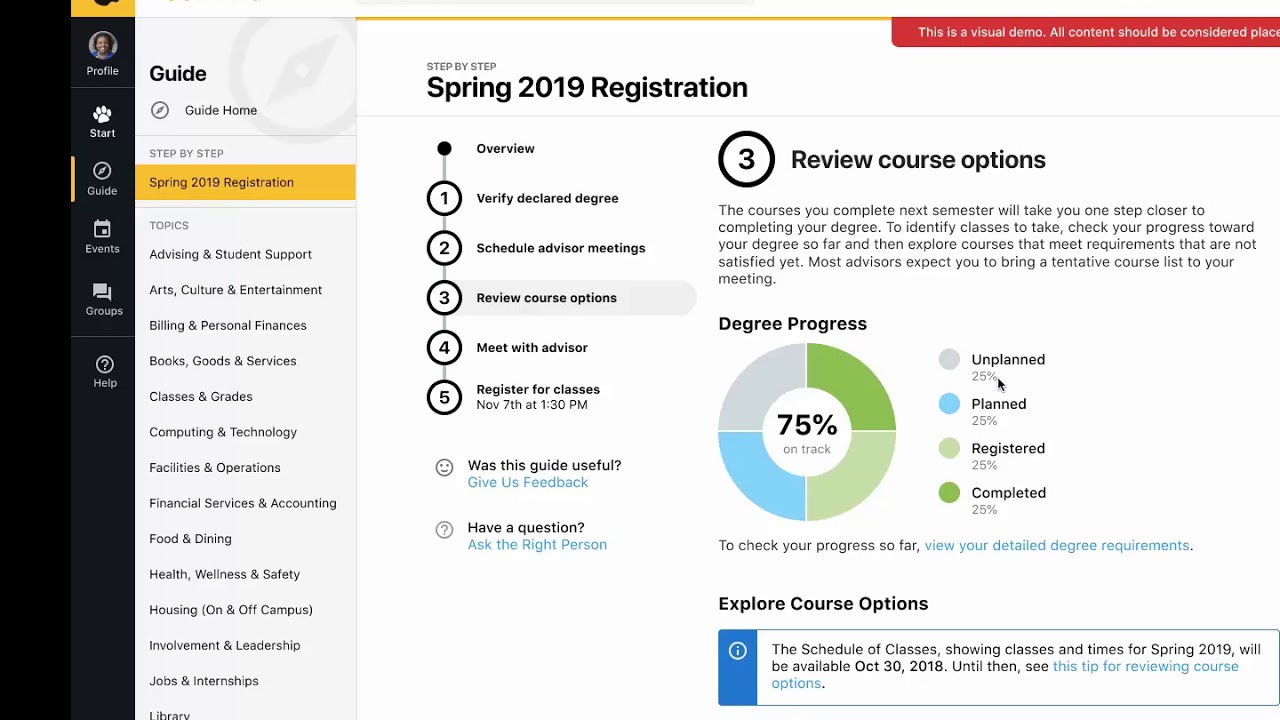1280x720 pixels.
Task: Open Food & Dining topic
Action: click(190, 538)
